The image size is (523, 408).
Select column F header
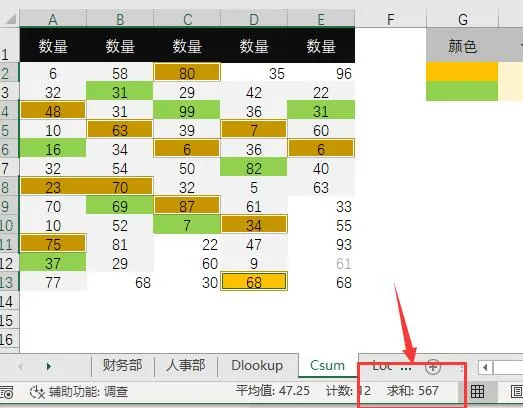coord(391,19)
